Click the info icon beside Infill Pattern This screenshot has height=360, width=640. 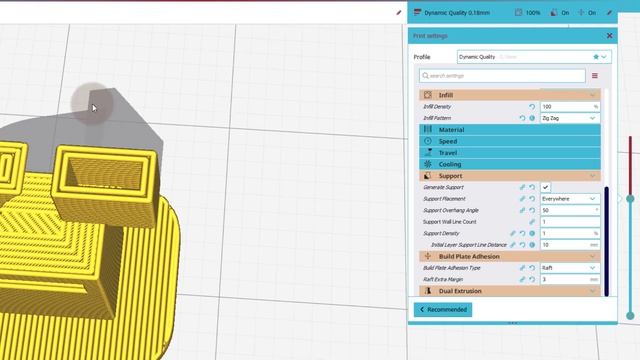[x=532, y=118]
